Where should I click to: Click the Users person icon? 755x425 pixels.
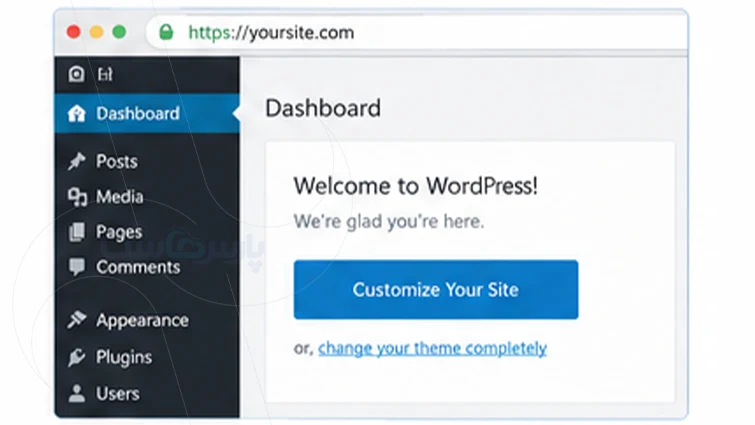coord(77,393)
